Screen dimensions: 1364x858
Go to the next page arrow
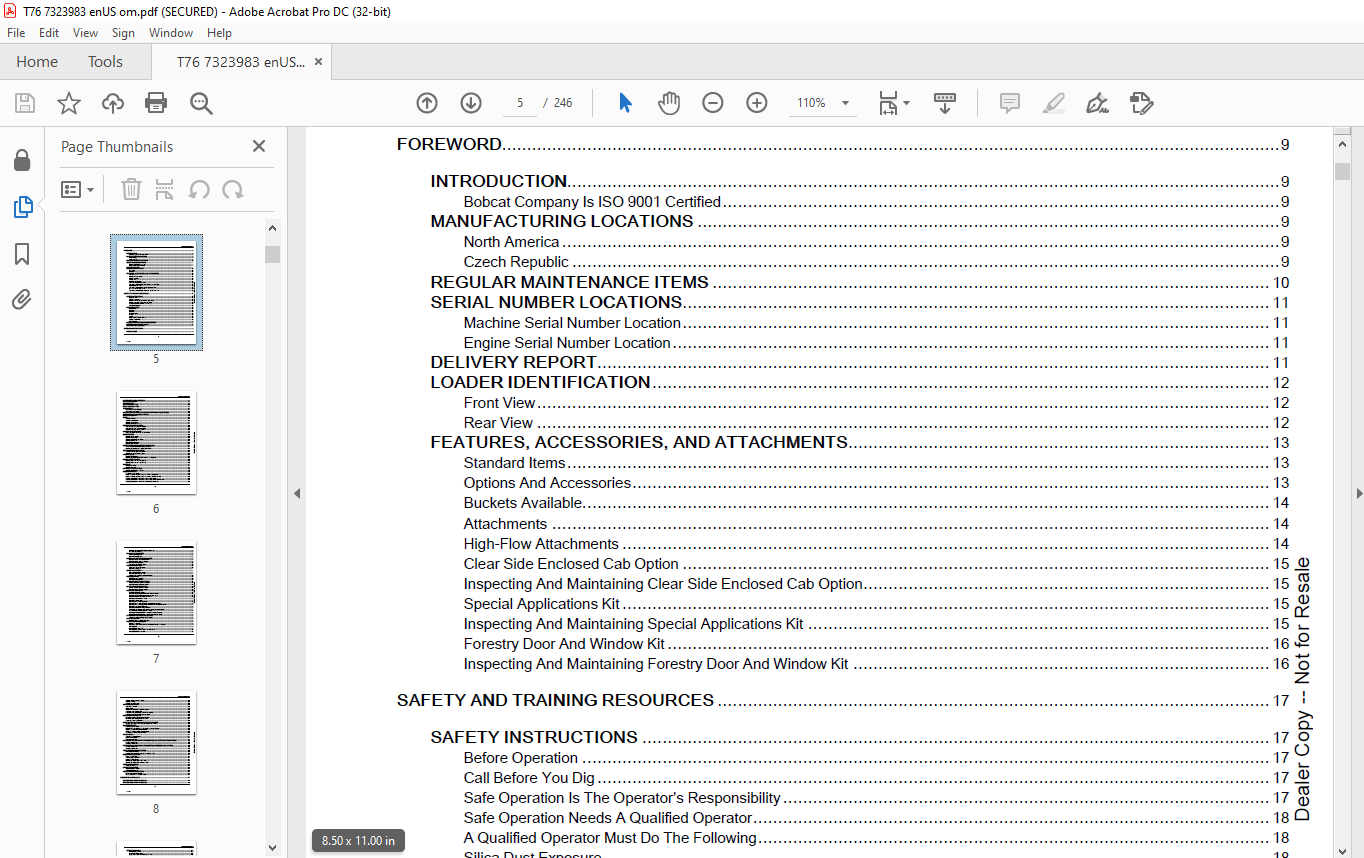pyautogui.click(x=471, y=103)
